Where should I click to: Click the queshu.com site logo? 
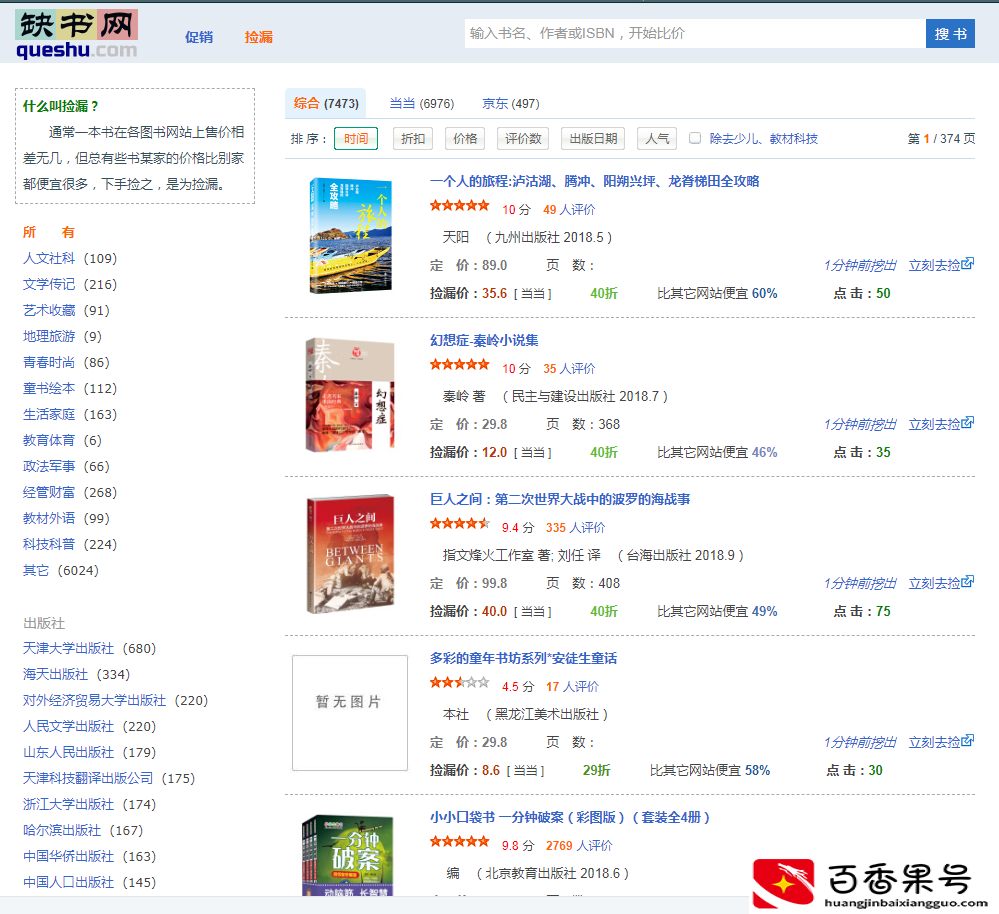click(x=76, y=34)
